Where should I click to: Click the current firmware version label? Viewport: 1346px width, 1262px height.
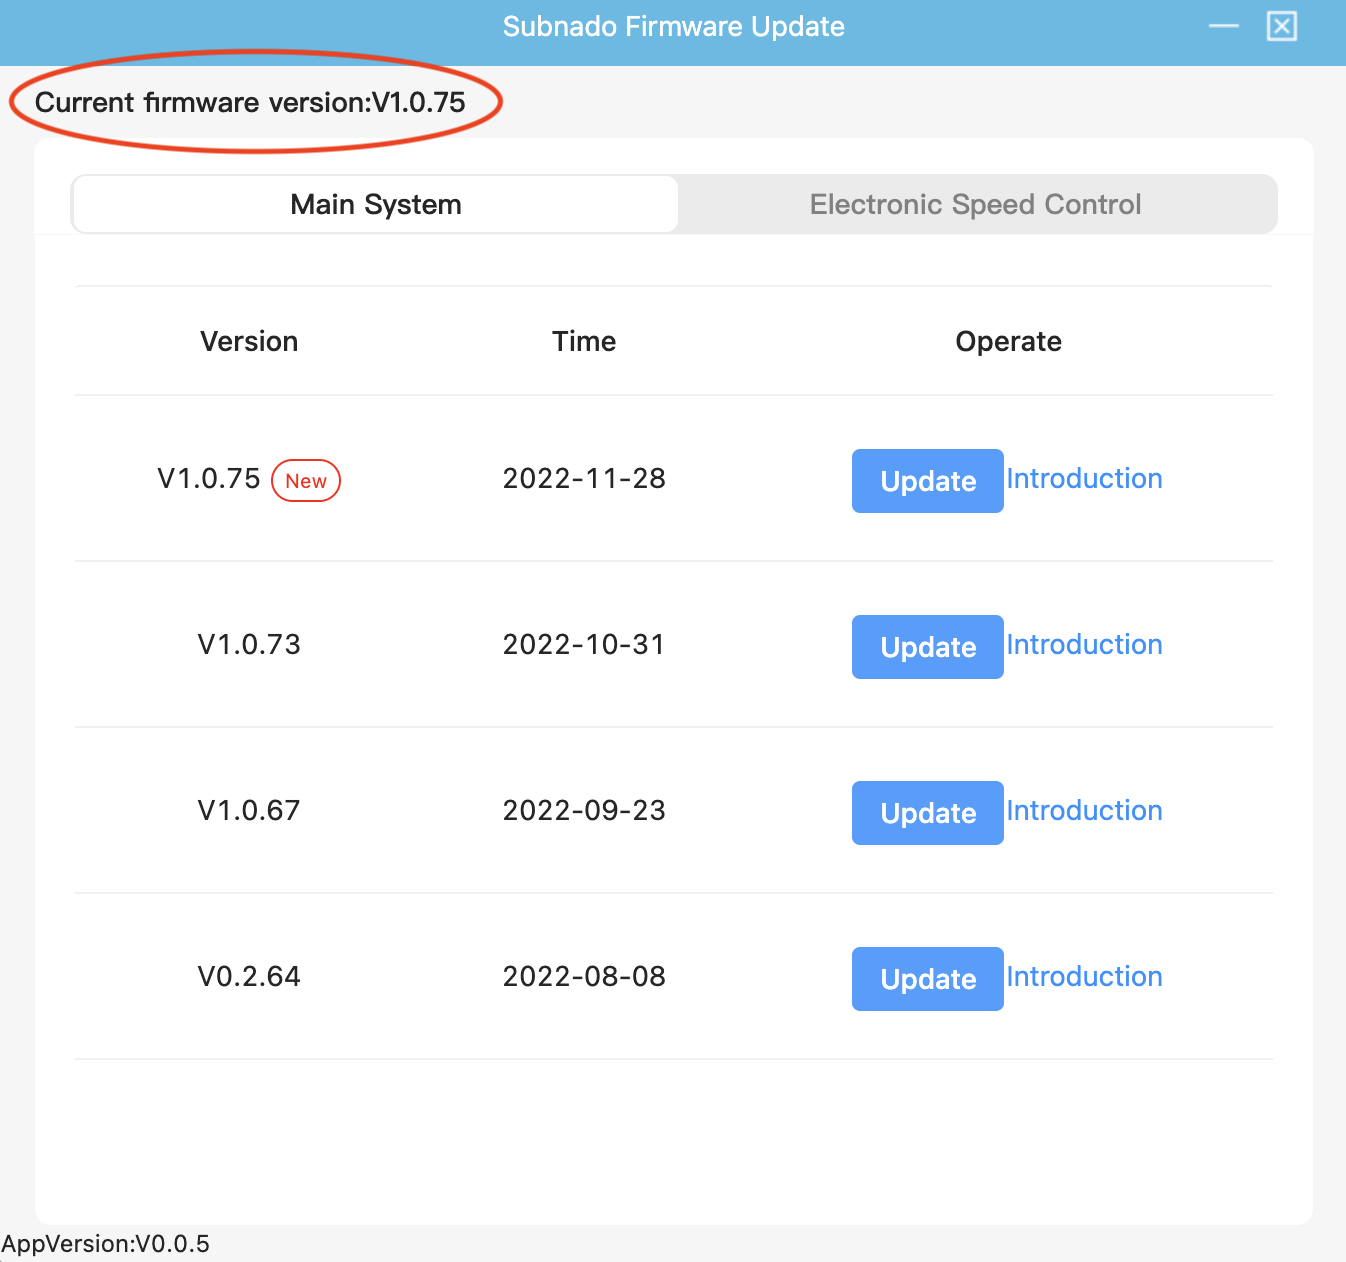click(250, 103)
